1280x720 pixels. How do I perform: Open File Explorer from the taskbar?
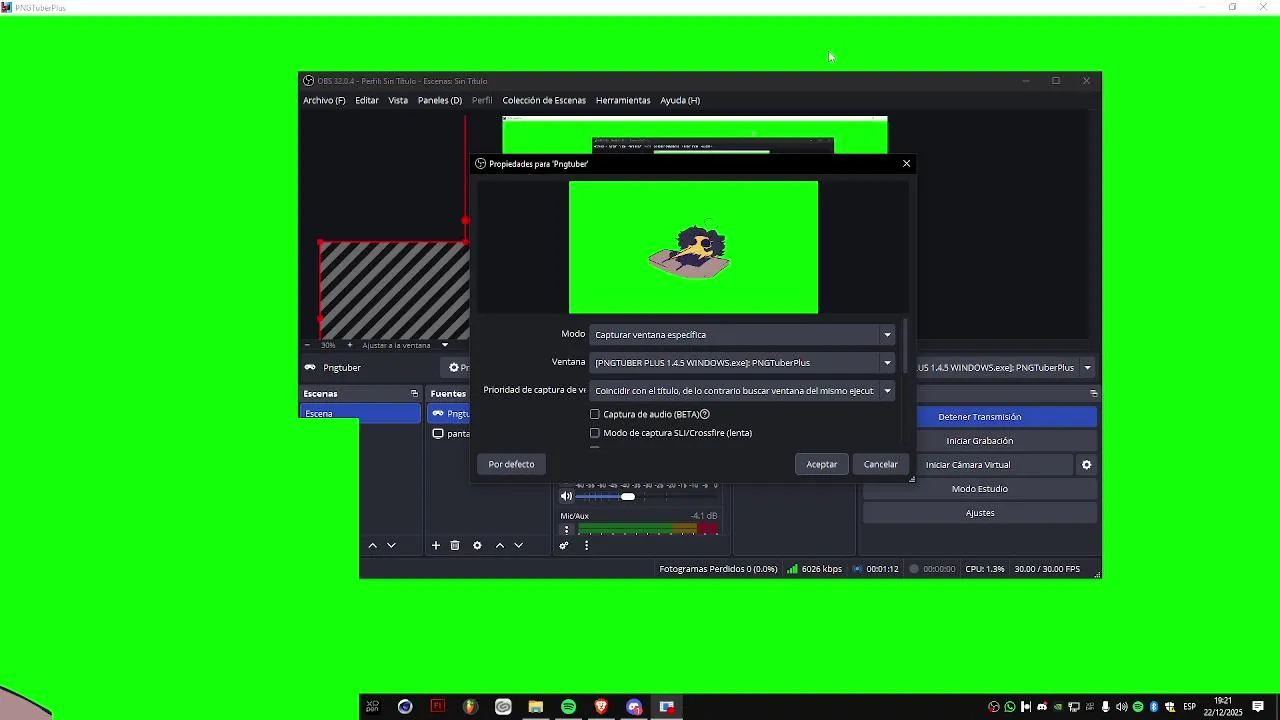(x=536, y=707)
